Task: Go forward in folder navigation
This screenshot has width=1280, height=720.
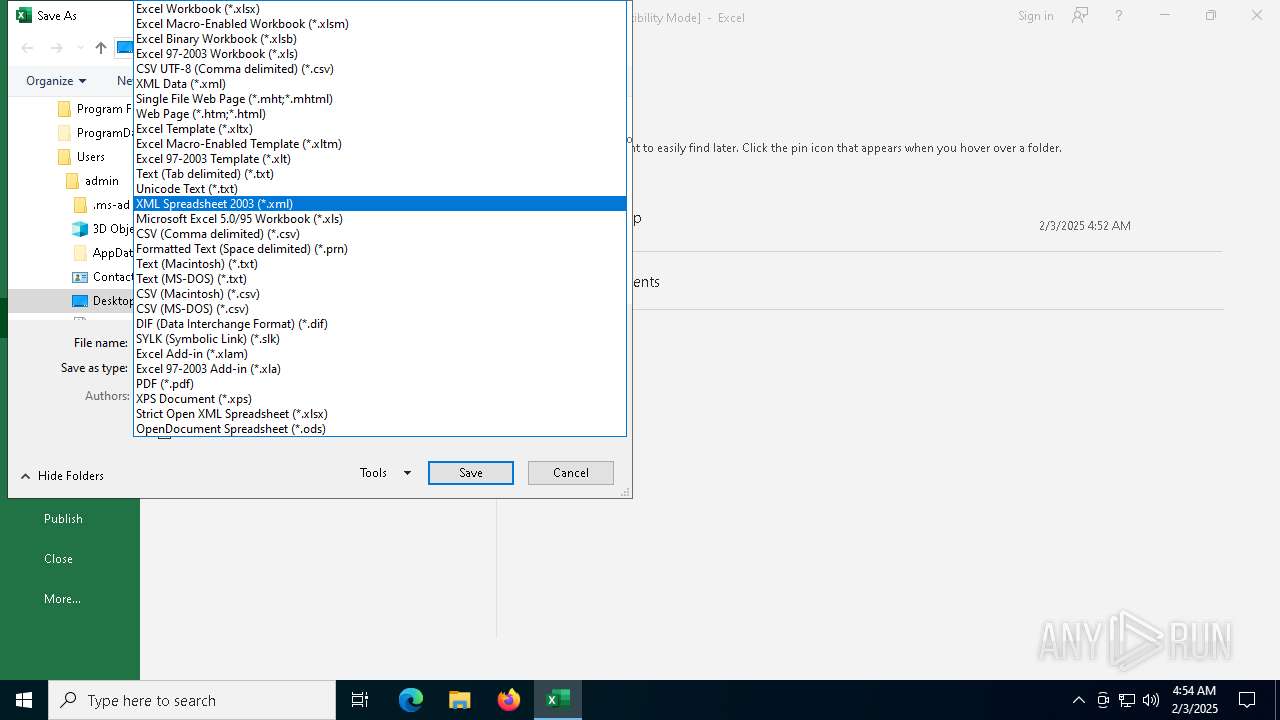Action: point(57,48)
